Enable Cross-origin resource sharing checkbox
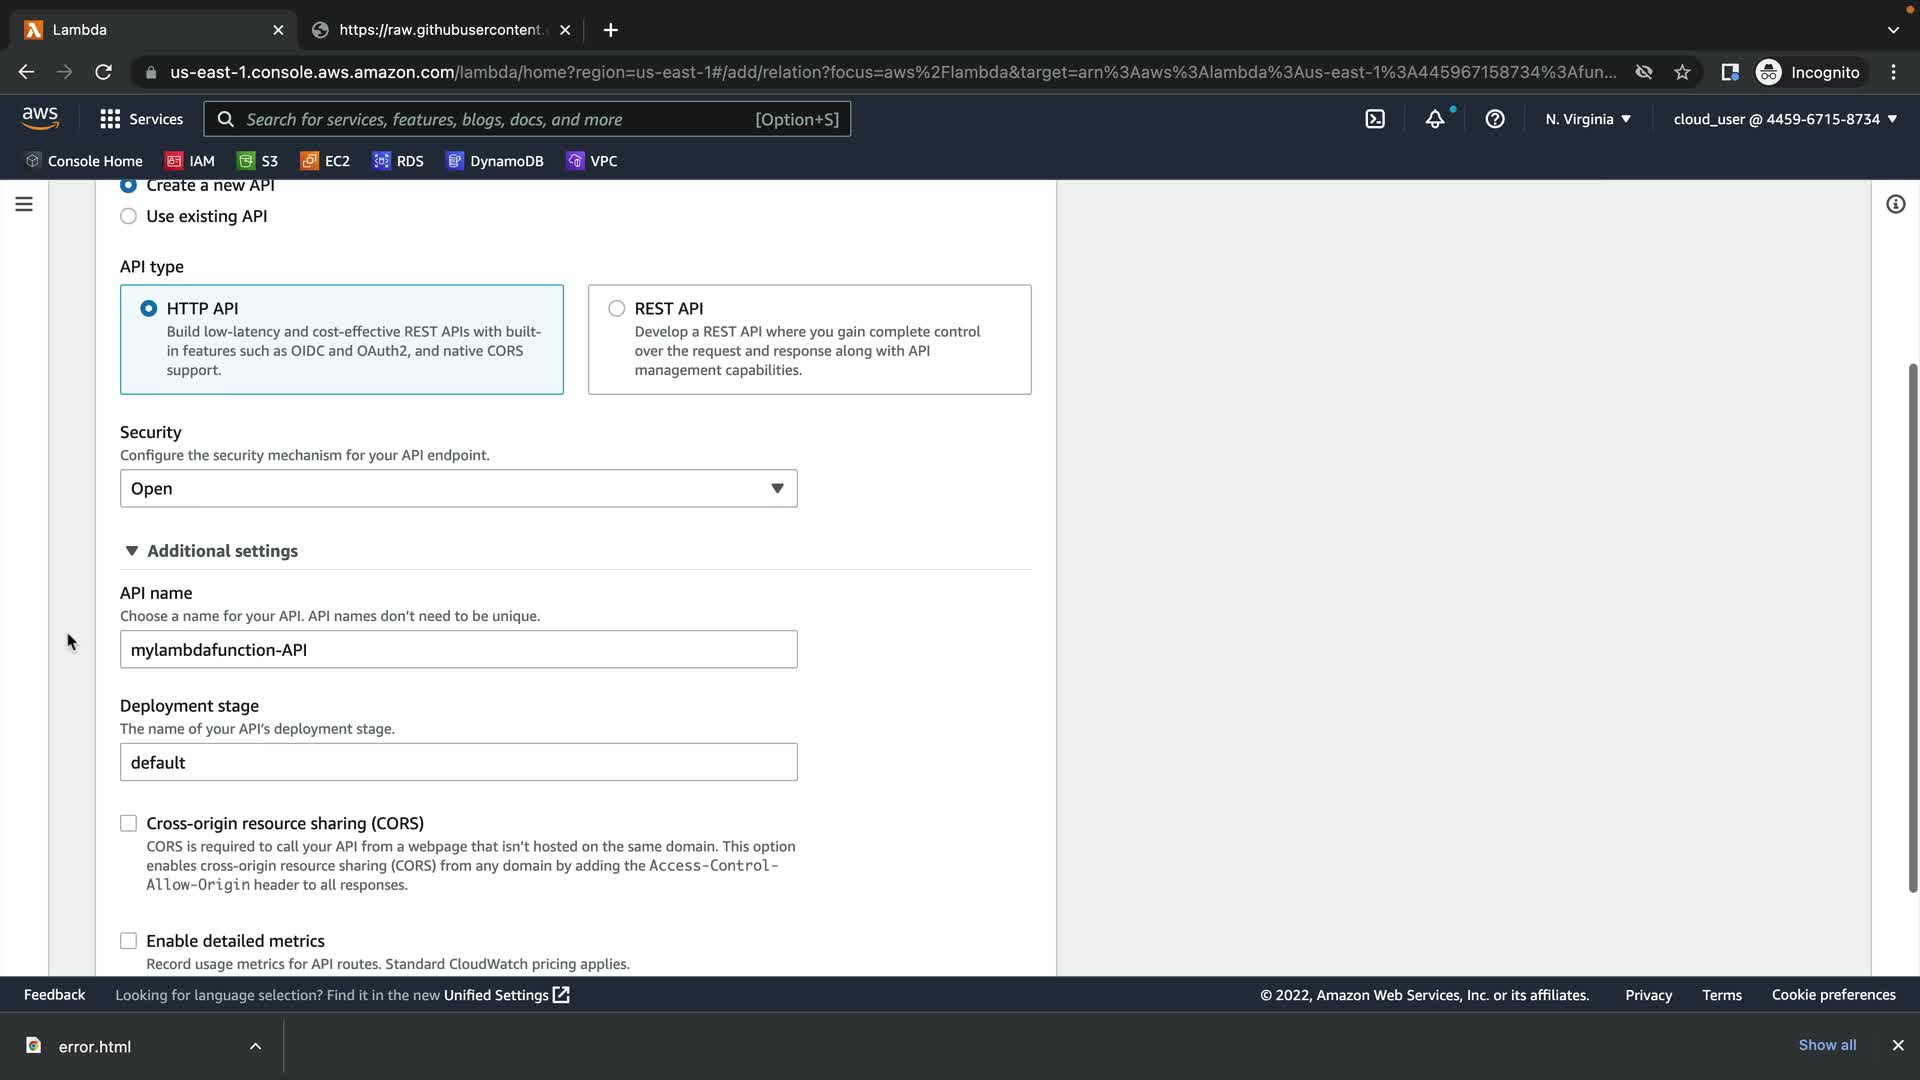Image resolution: width=1920 pixels, height=1080 pixels. point(129,823)
